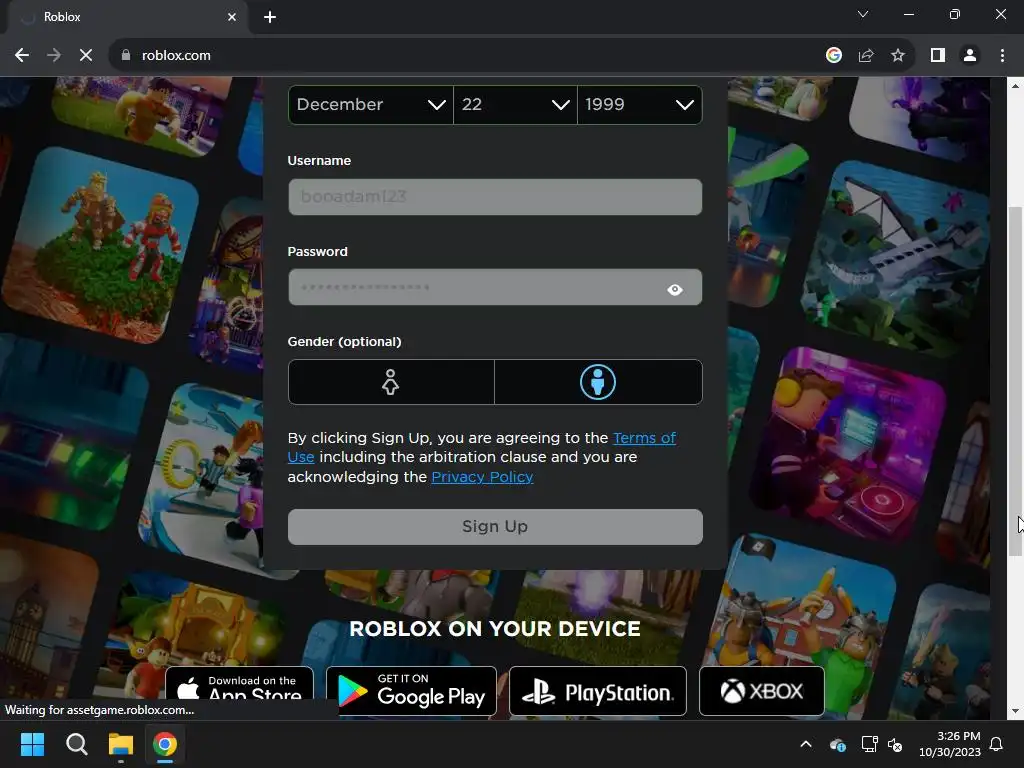1024x768 pixels.
Task: Open the Privacy Policy link
Action: (x=482, y=477)
